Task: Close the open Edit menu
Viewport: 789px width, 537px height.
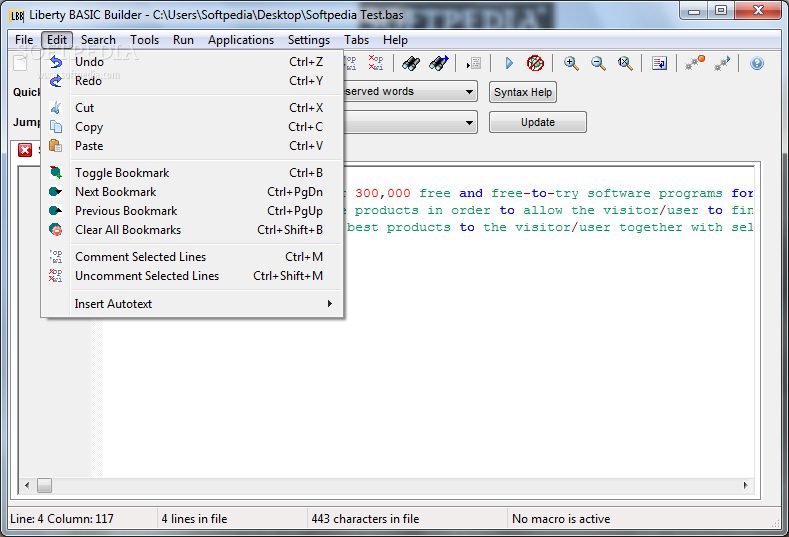Action: pyautogui.click(x=57, y=40)
